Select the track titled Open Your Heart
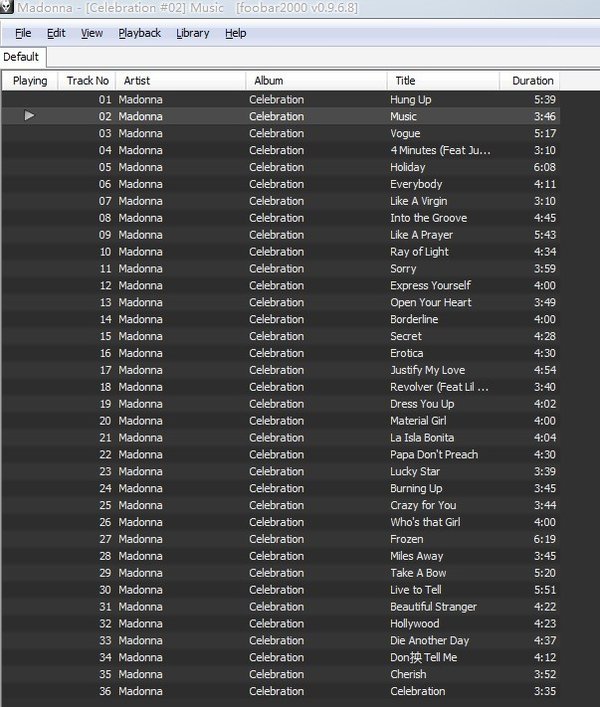 coord(281,302)
